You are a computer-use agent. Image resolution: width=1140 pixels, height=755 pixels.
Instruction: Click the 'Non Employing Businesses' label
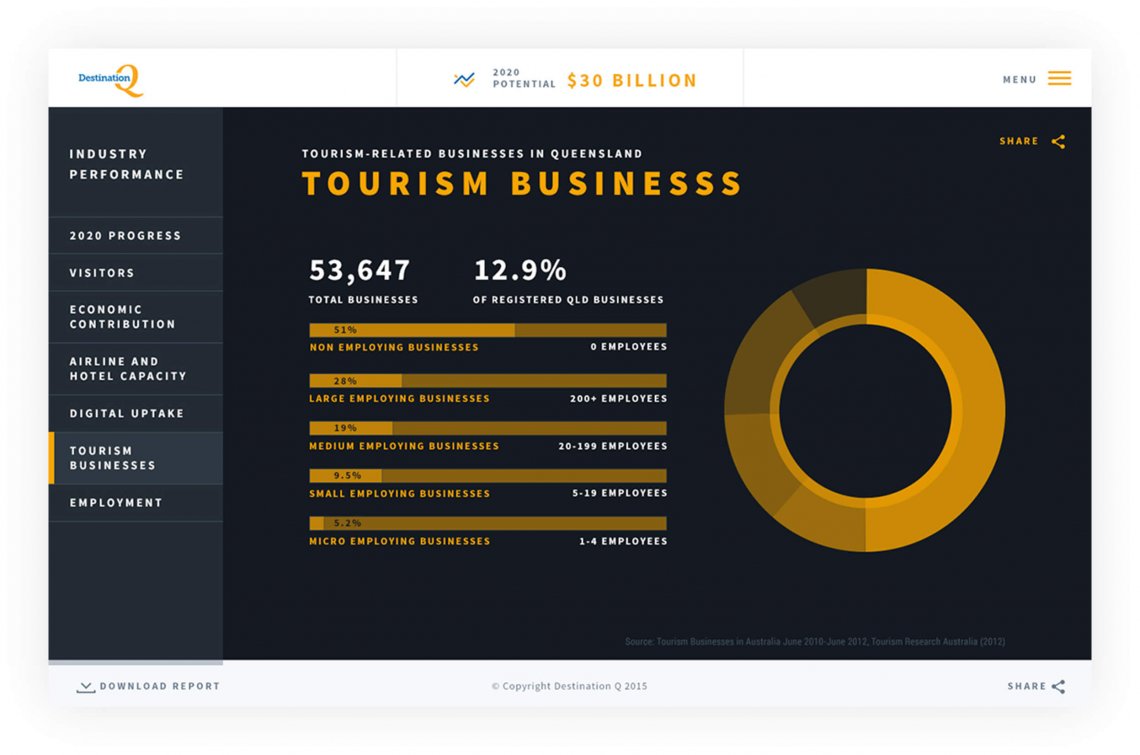tap(394, 348)
